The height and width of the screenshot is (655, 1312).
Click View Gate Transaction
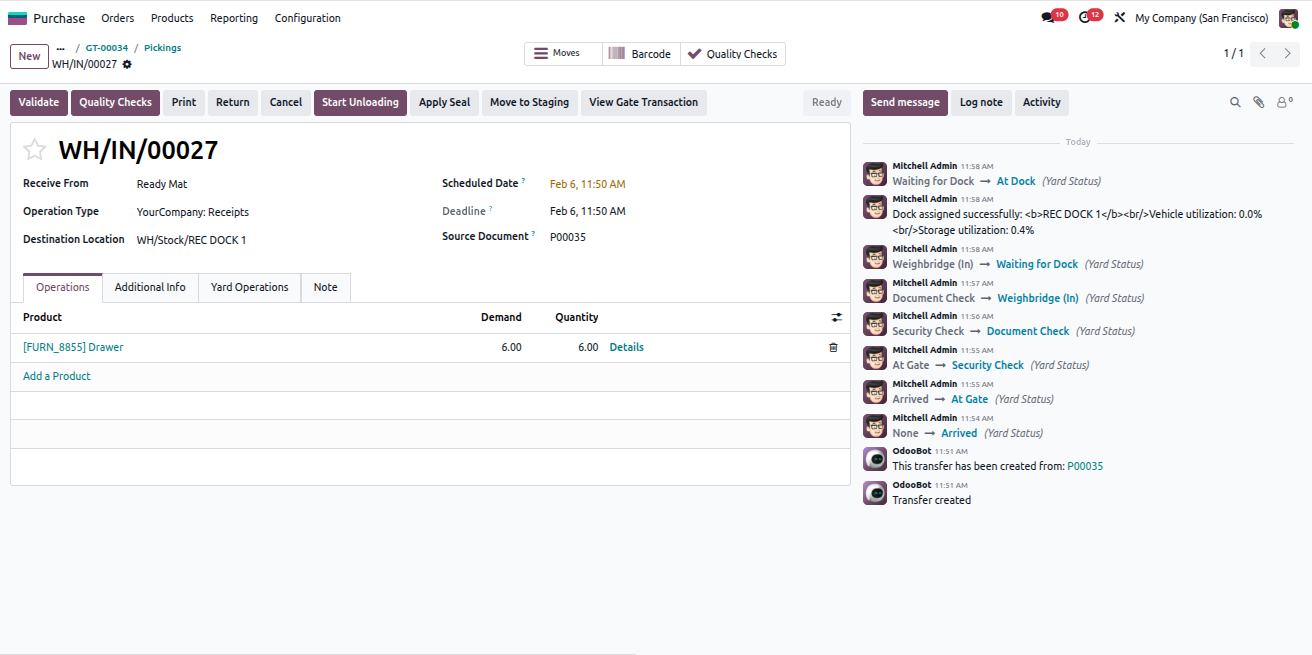click(644, 102)
